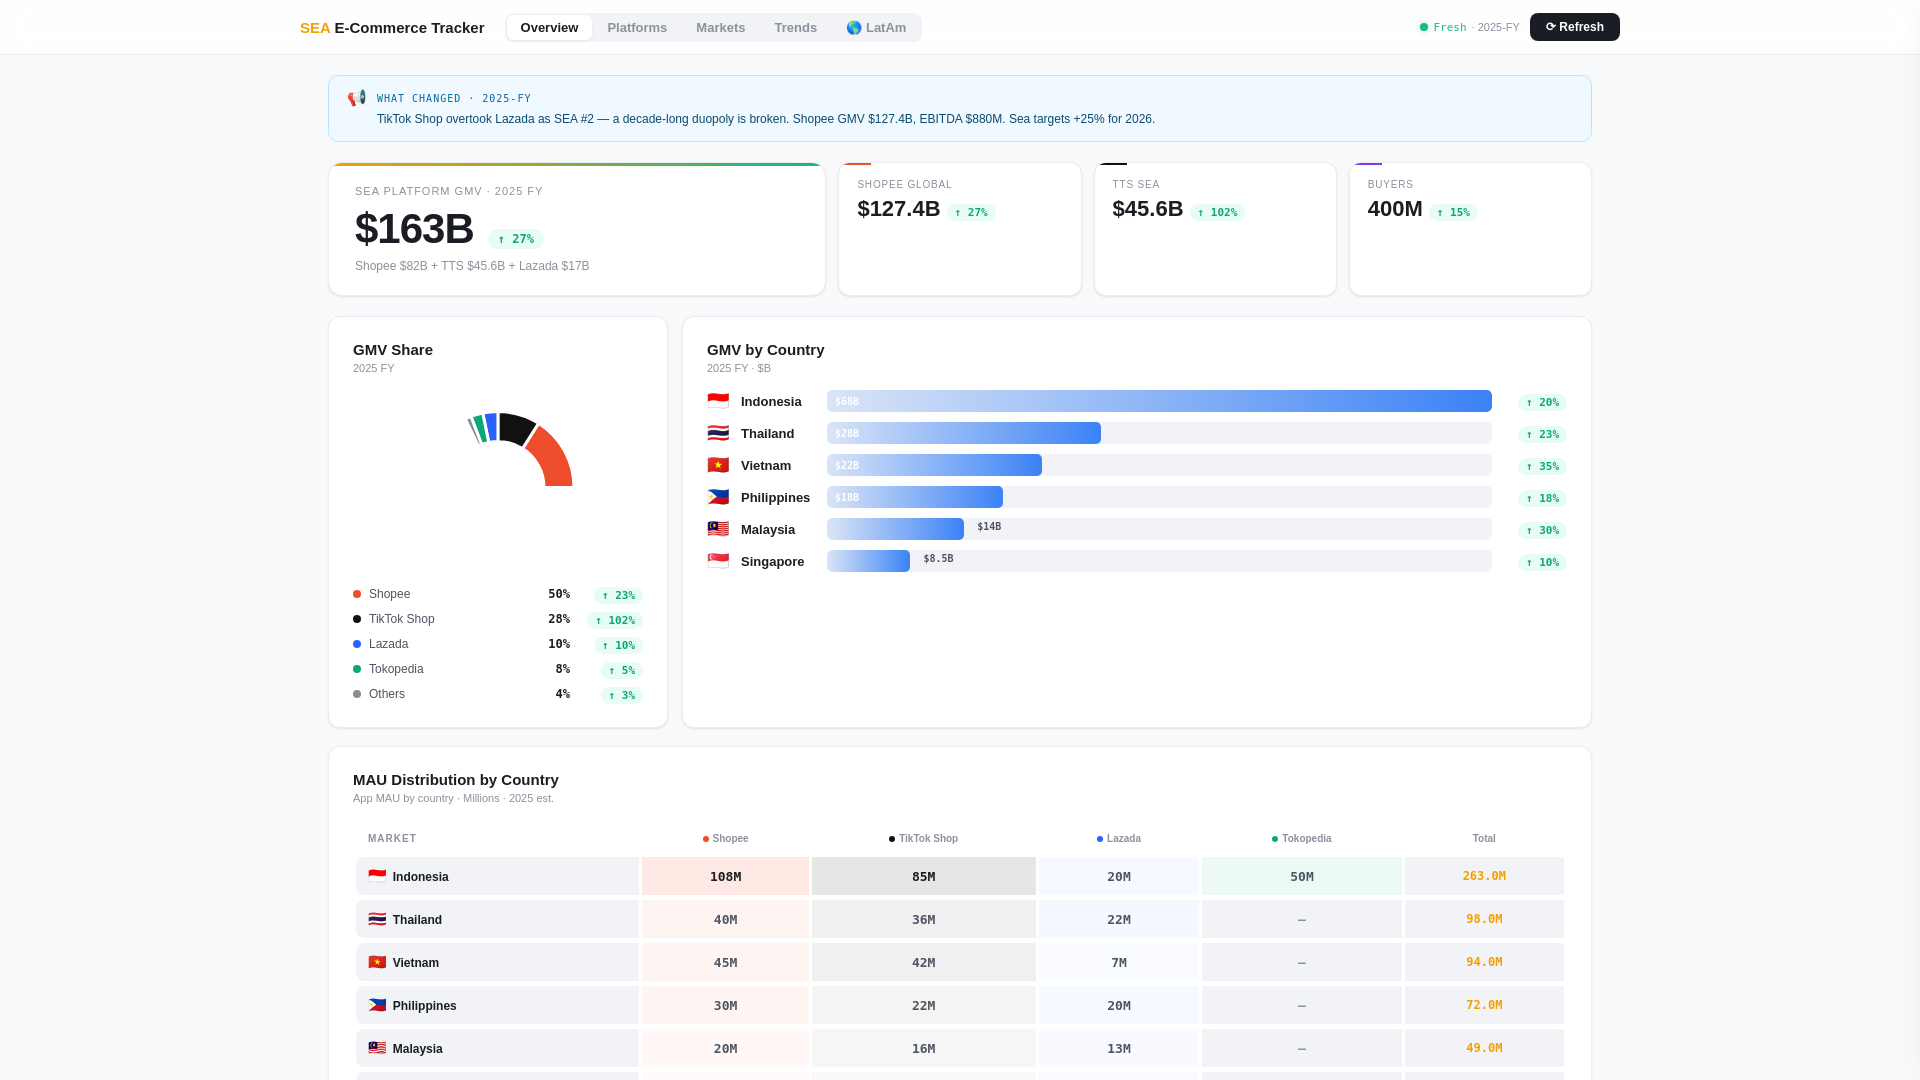
Task: Click the Tokopedia 8% share row
Action: point(498,669)
